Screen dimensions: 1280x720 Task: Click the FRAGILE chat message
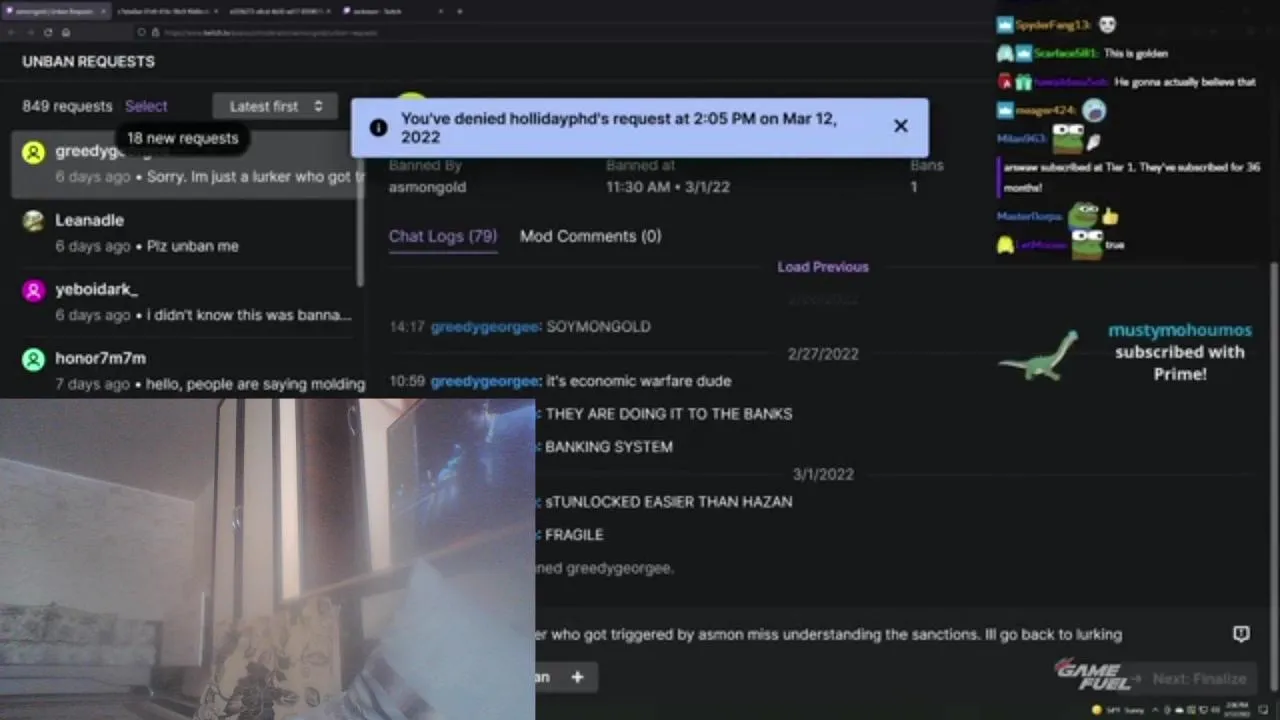574,535
